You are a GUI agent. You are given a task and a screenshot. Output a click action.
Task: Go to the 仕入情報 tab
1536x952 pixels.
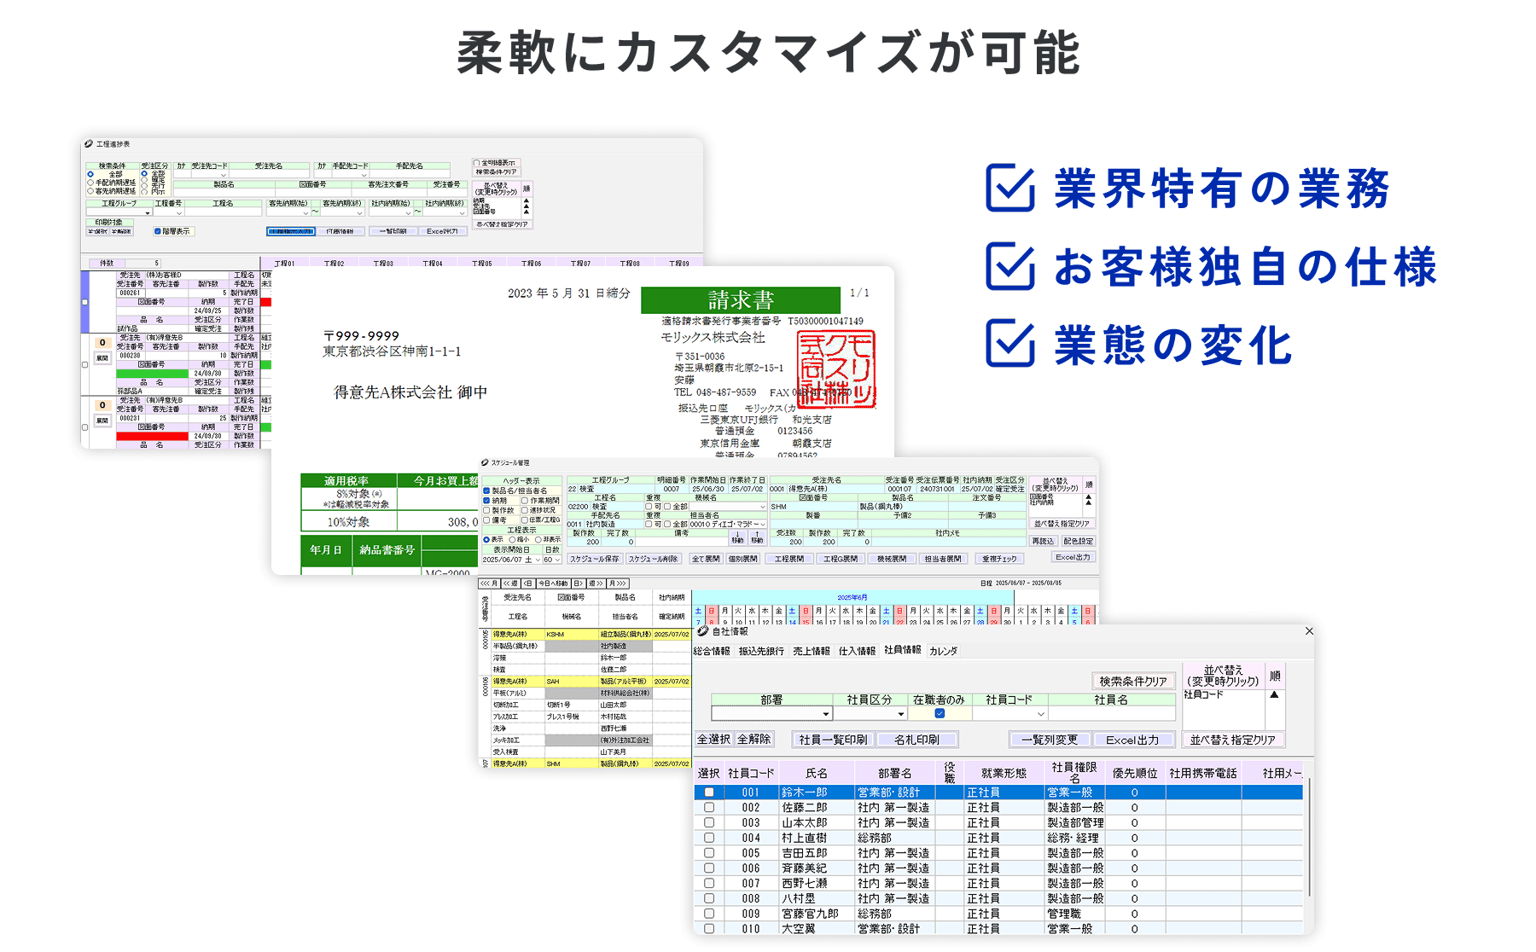tap(857, 651)
